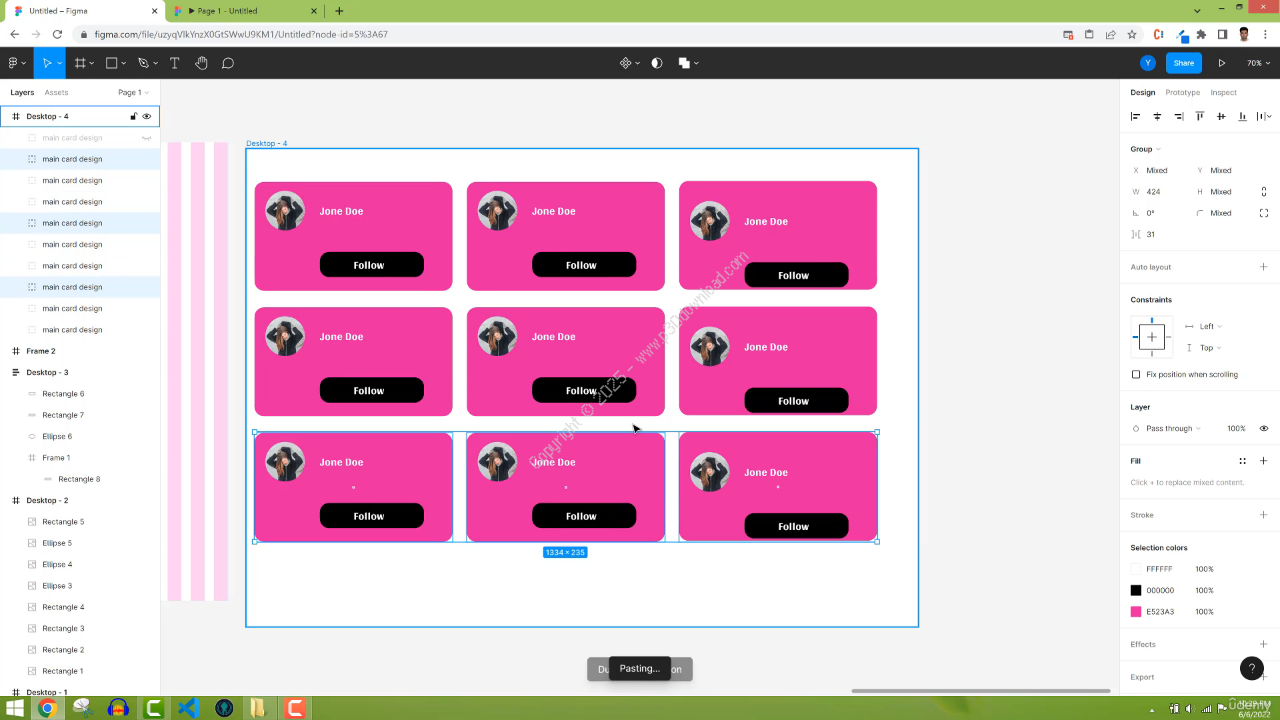Select the Text tool in toolbar
1280x720 pixels.
pos(174,63)
